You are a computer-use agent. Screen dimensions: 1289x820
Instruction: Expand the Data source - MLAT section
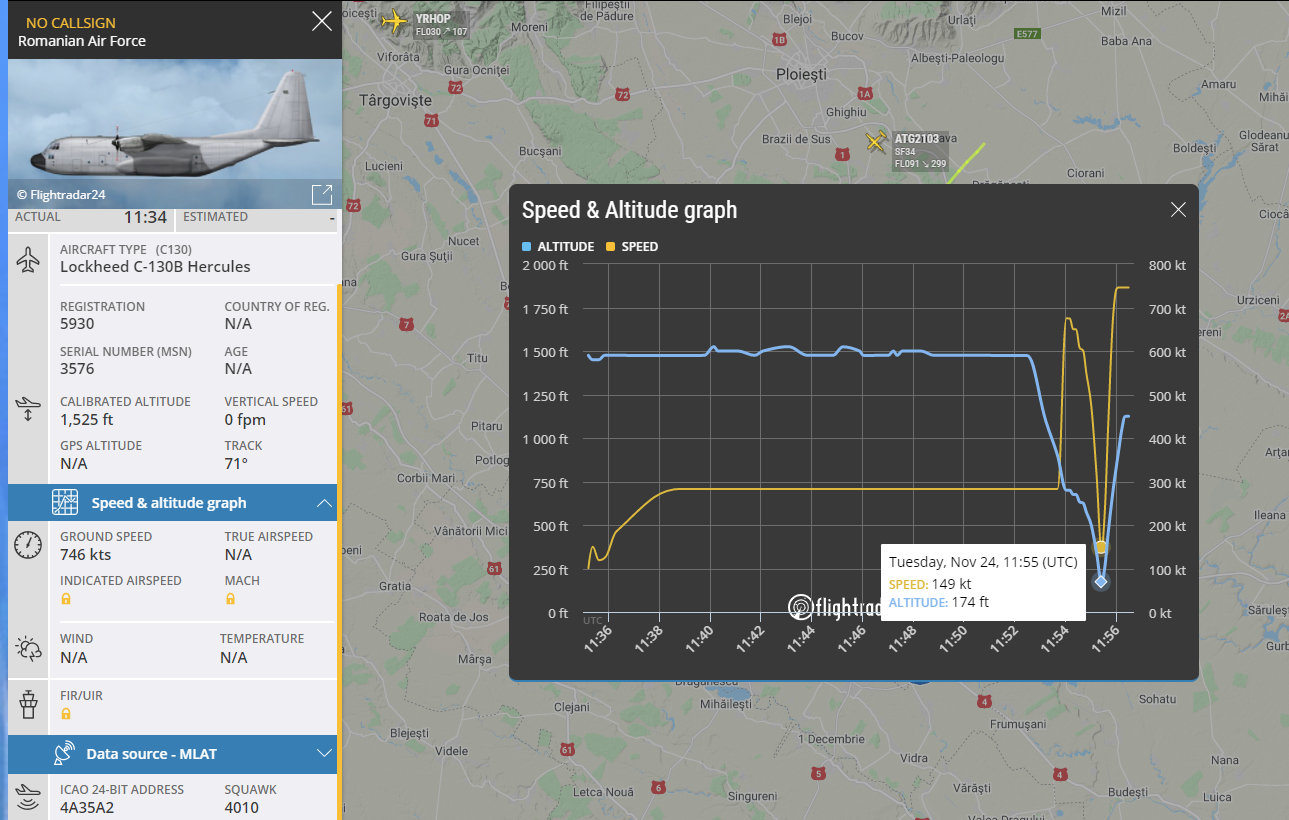point(324,753)
